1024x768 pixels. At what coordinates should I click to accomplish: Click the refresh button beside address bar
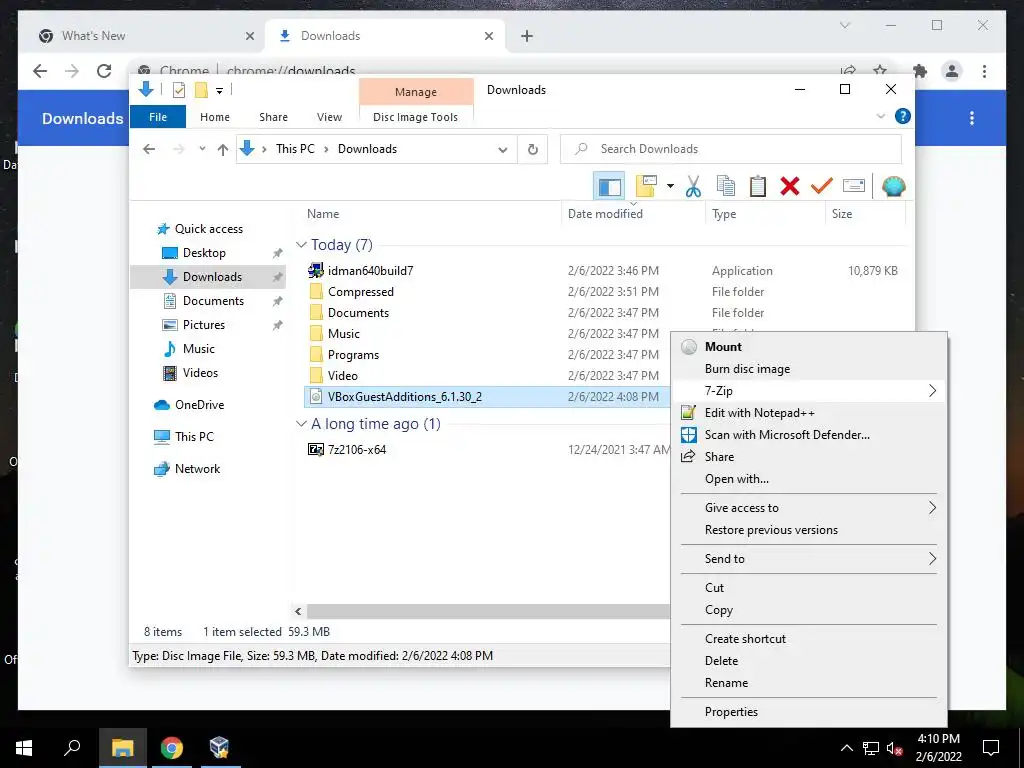coord(533,149)
